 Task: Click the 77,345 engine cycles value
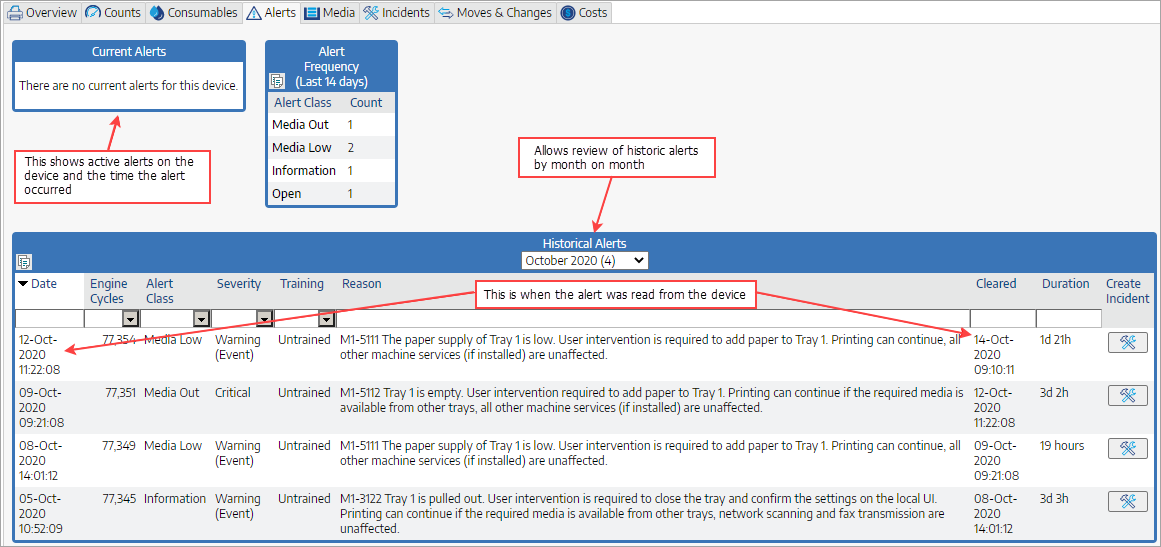[118, 499]
